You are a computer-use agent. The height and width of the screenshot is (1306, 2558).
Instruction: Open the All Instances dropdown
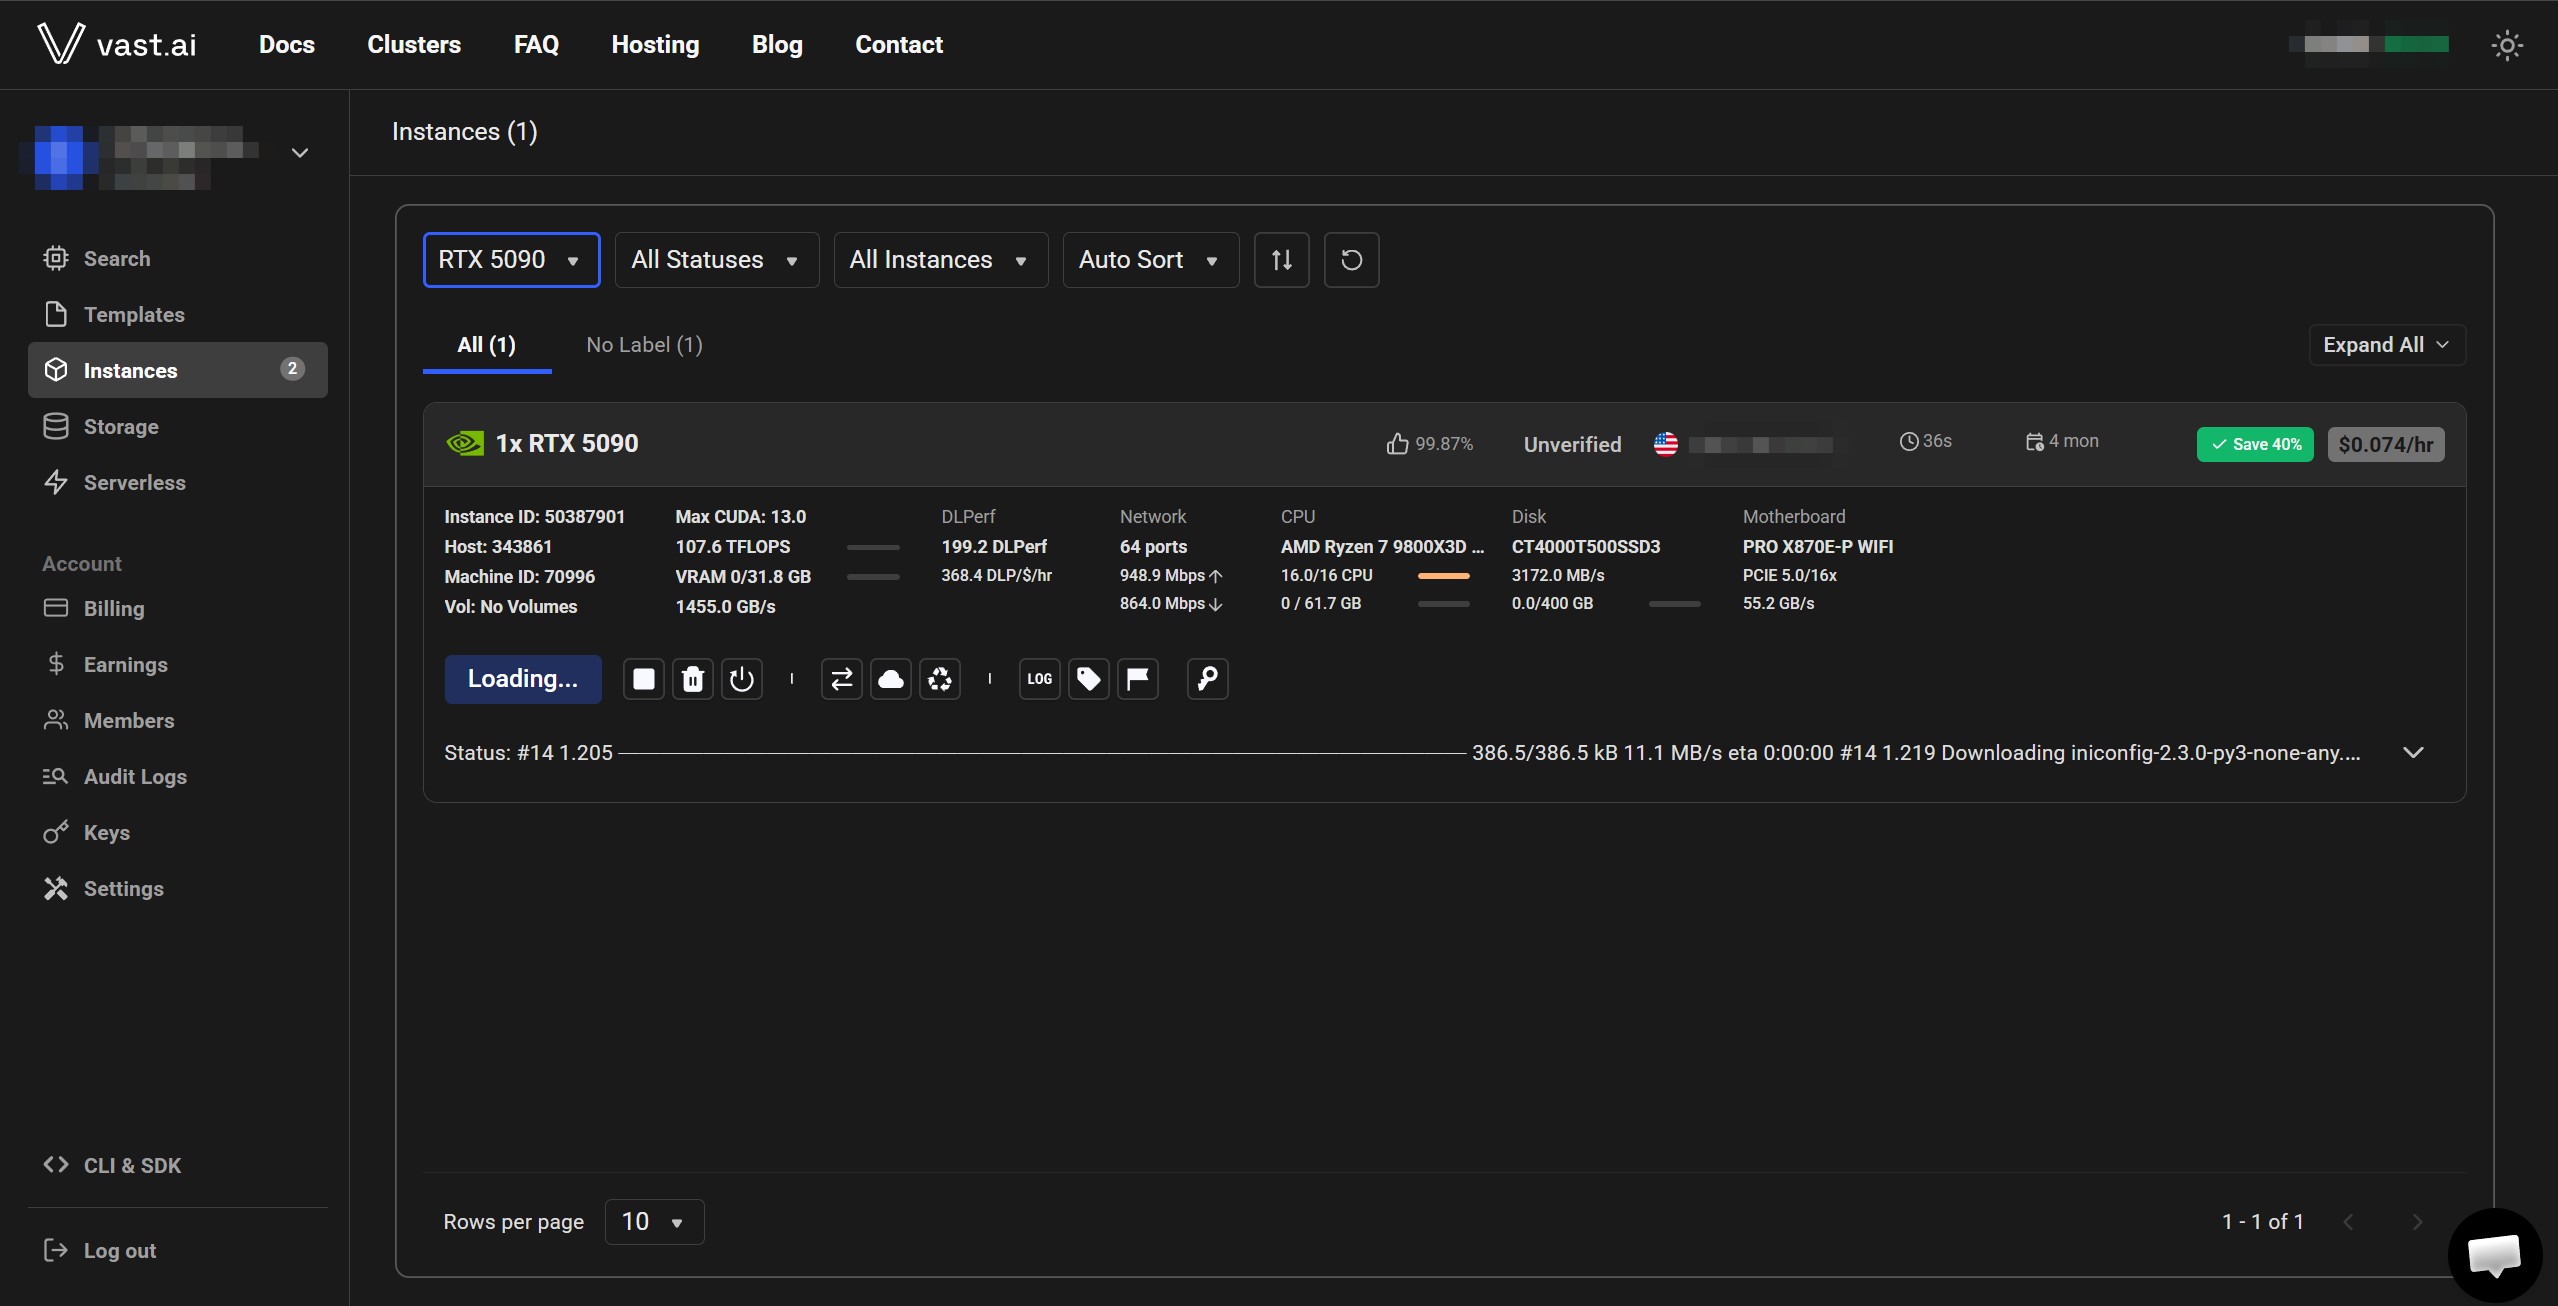point(940,260)
